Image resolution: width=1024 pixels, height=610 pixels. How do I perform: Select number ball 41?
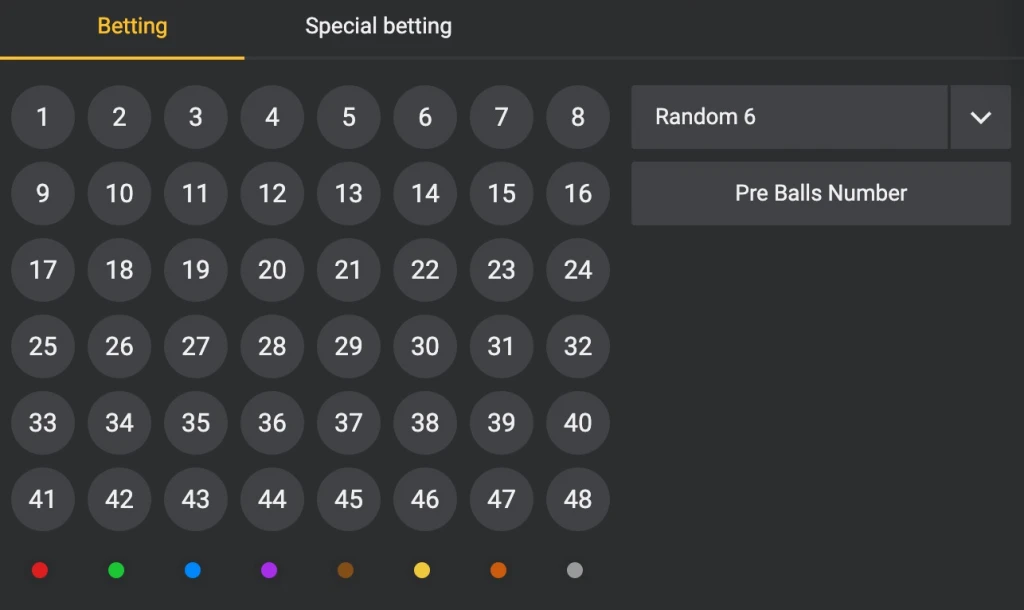pos(43,498)
